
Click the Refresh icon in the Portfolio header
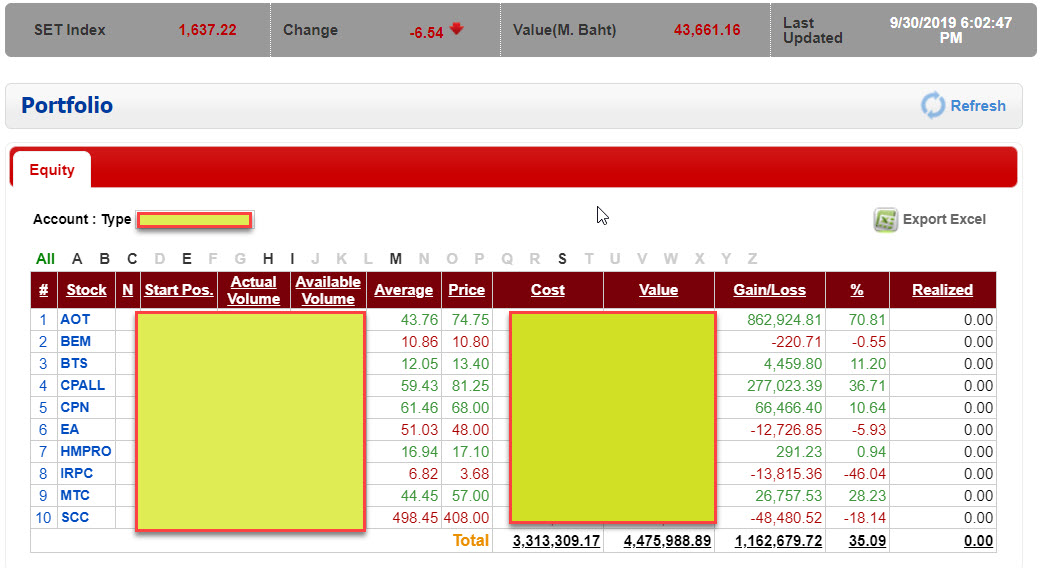(933, 105)
